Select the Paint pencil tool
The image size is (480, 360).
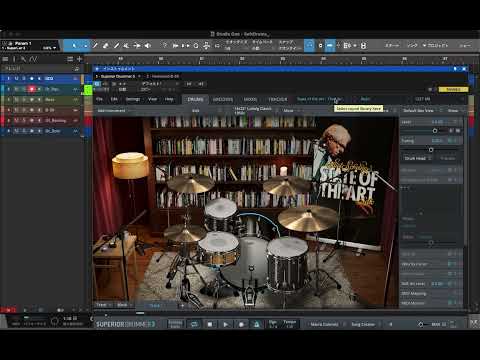point(95,46)
